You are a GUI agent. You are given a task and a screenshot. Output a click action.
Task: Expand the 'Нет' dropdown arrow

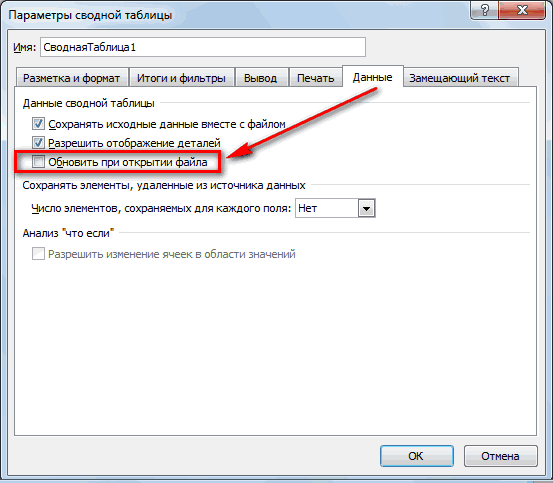366,208
